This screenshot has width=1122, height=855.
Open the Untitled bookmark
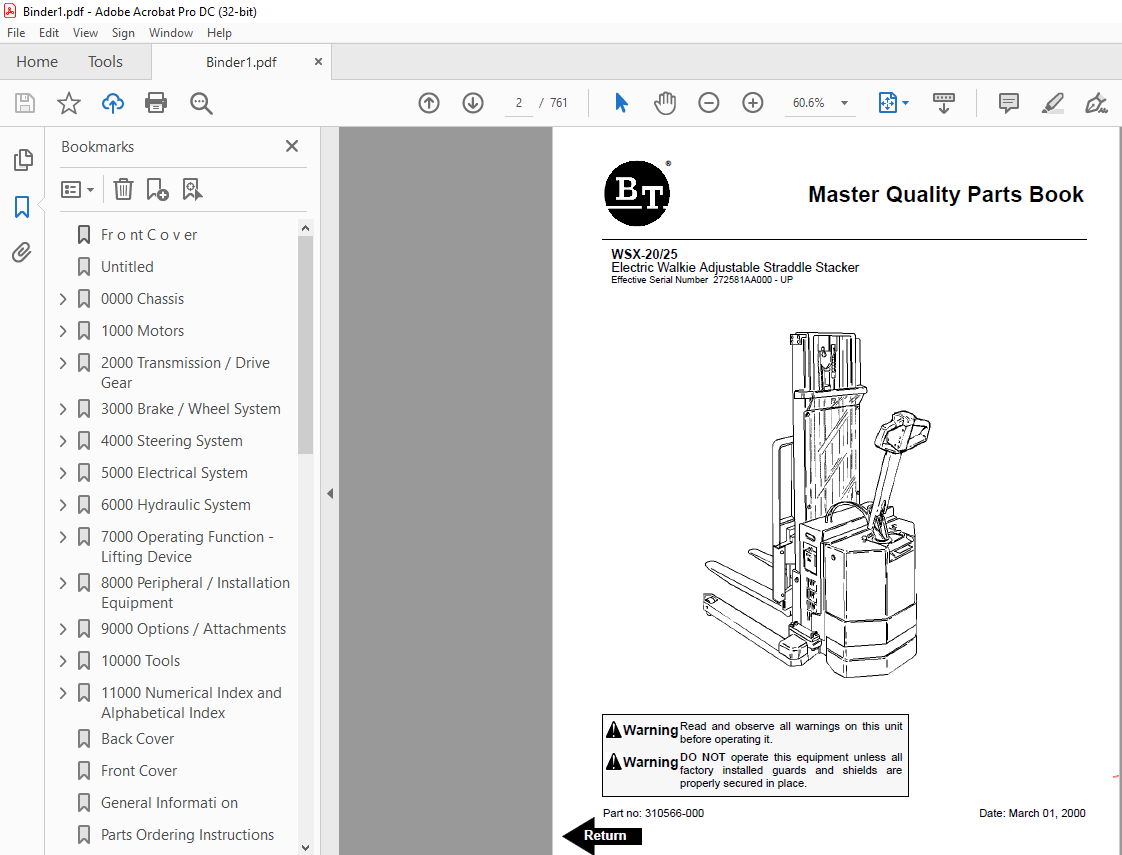click(127, 267)
